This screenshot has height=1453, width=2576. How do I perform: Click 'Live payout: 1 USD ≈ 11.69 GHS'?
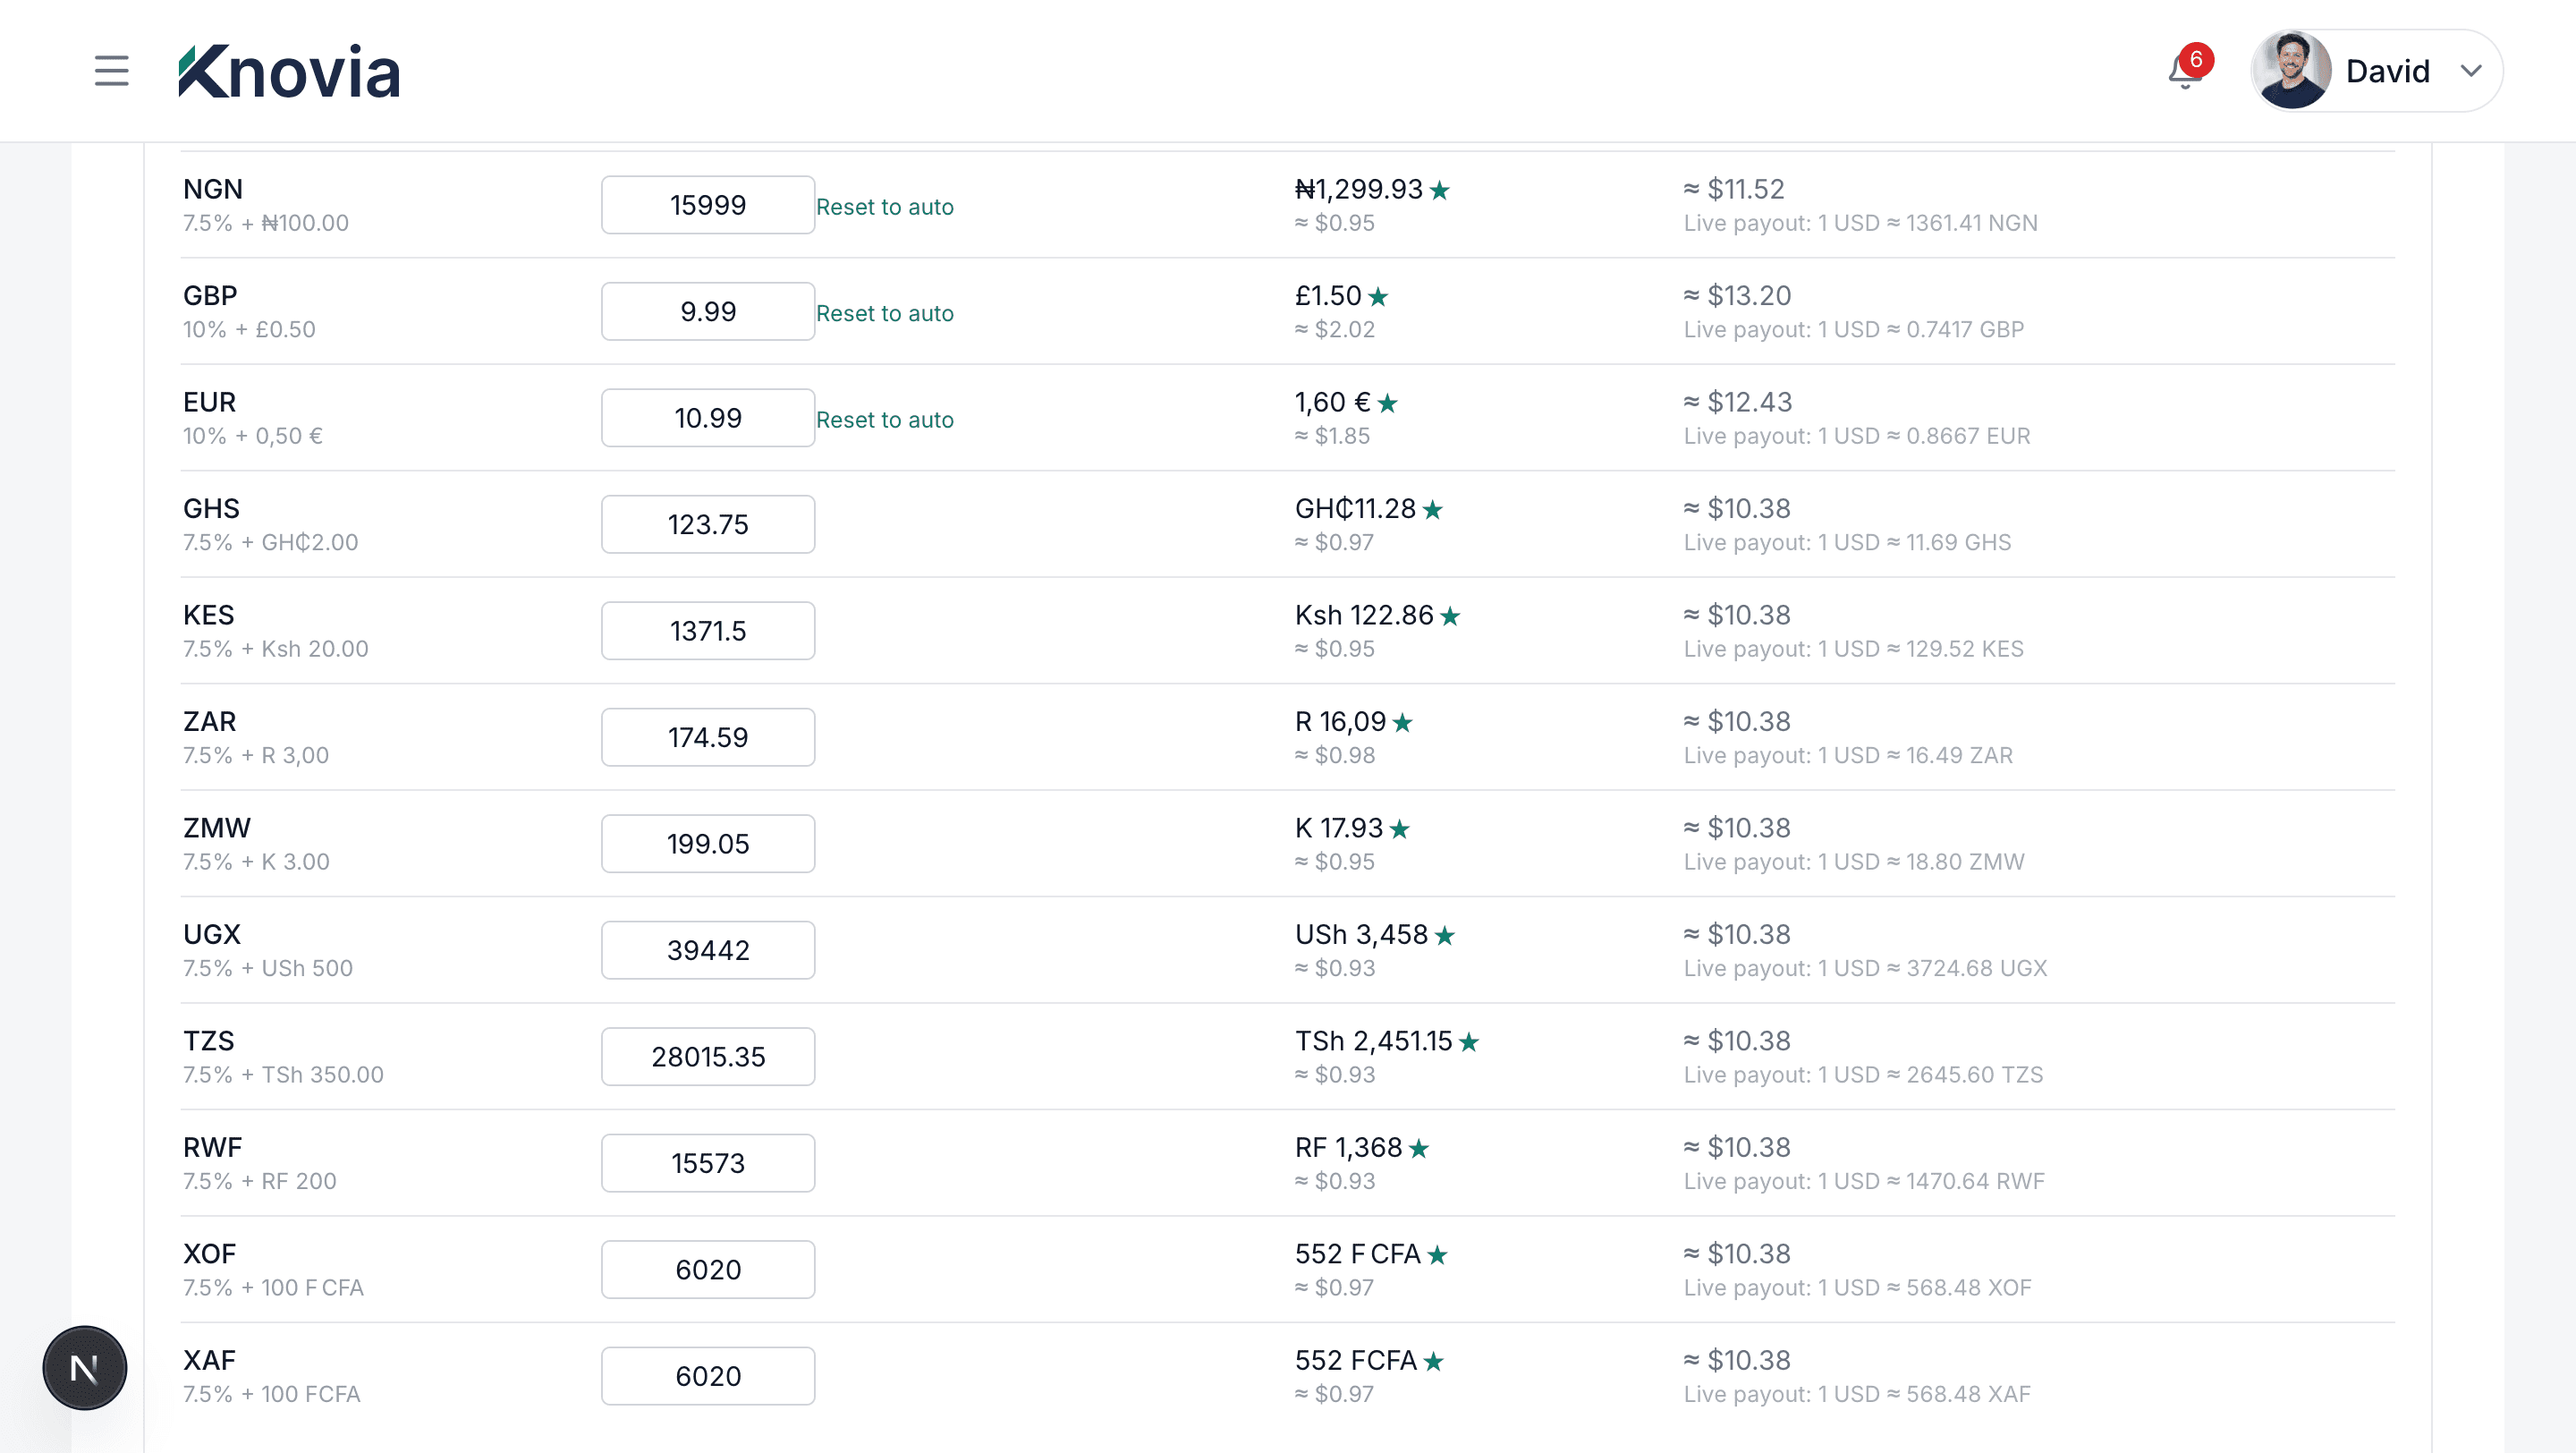1847,543
